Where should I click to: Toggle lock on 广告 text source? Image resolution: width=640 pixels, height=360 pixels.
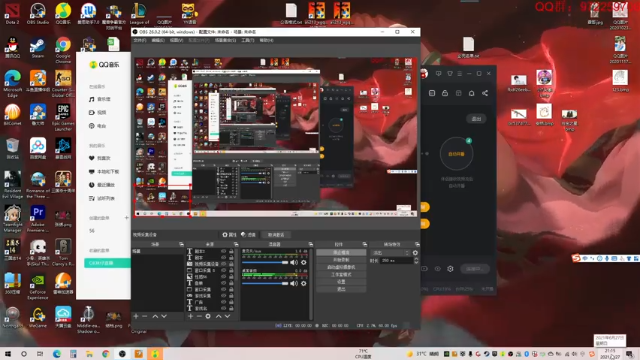(231, 302)
